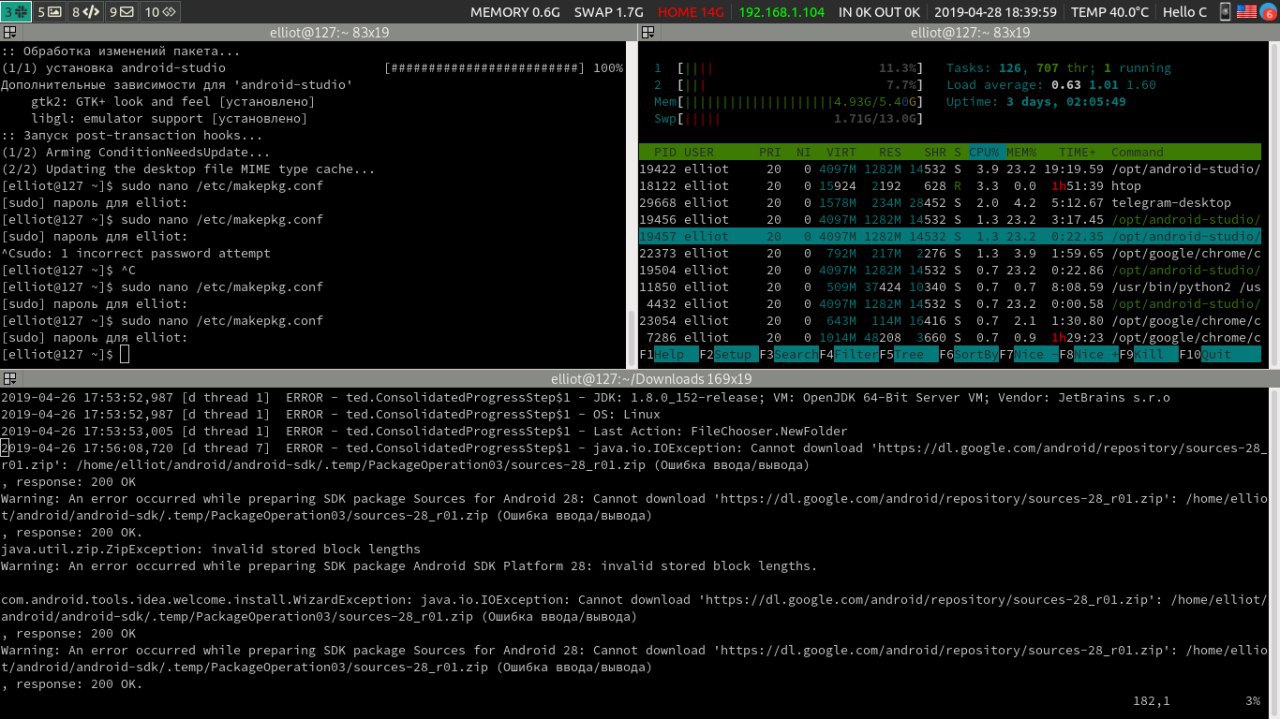This screenshot has height=719, width=1280.
Task: Click the green IP address 192.168.1.104
Action: (782, 12)
